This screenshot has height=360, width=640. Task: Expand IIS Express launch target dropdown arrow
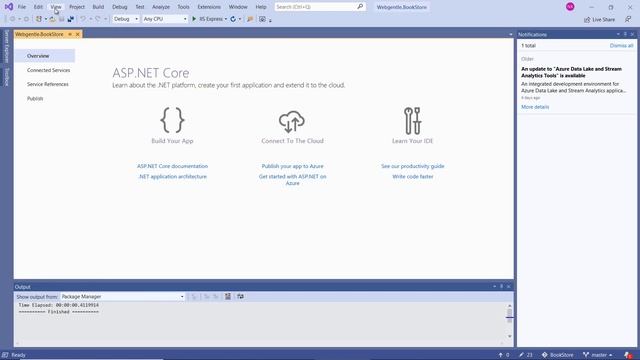pyautogui.click(x=226, y=19)
